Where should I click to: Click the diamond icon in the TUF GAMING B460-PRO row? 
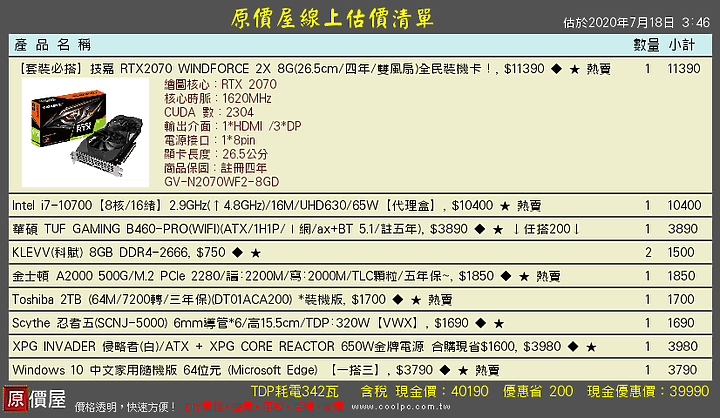pyautogui.click(x=480, y=229)
